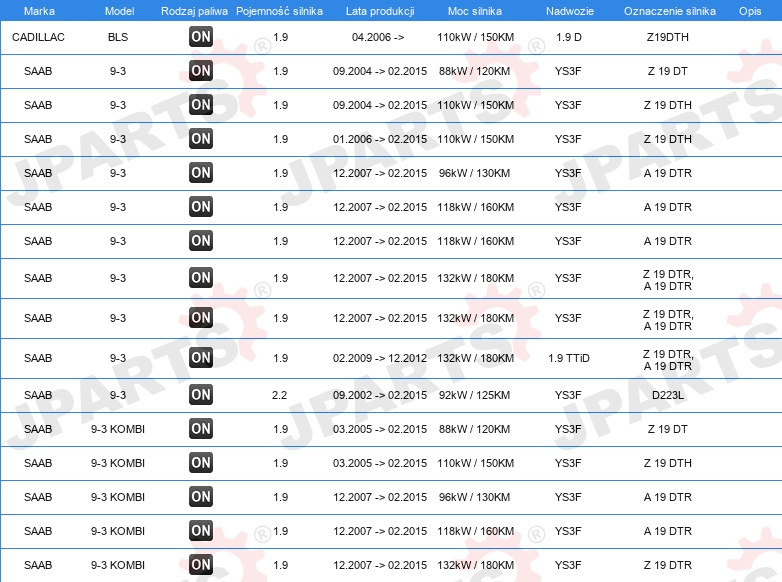This screenshot has height=582, width=782.
Task: Click the ON icon in the 88kW/120KM SAAB 9-3 row
Action: click(x=201, y=71)
